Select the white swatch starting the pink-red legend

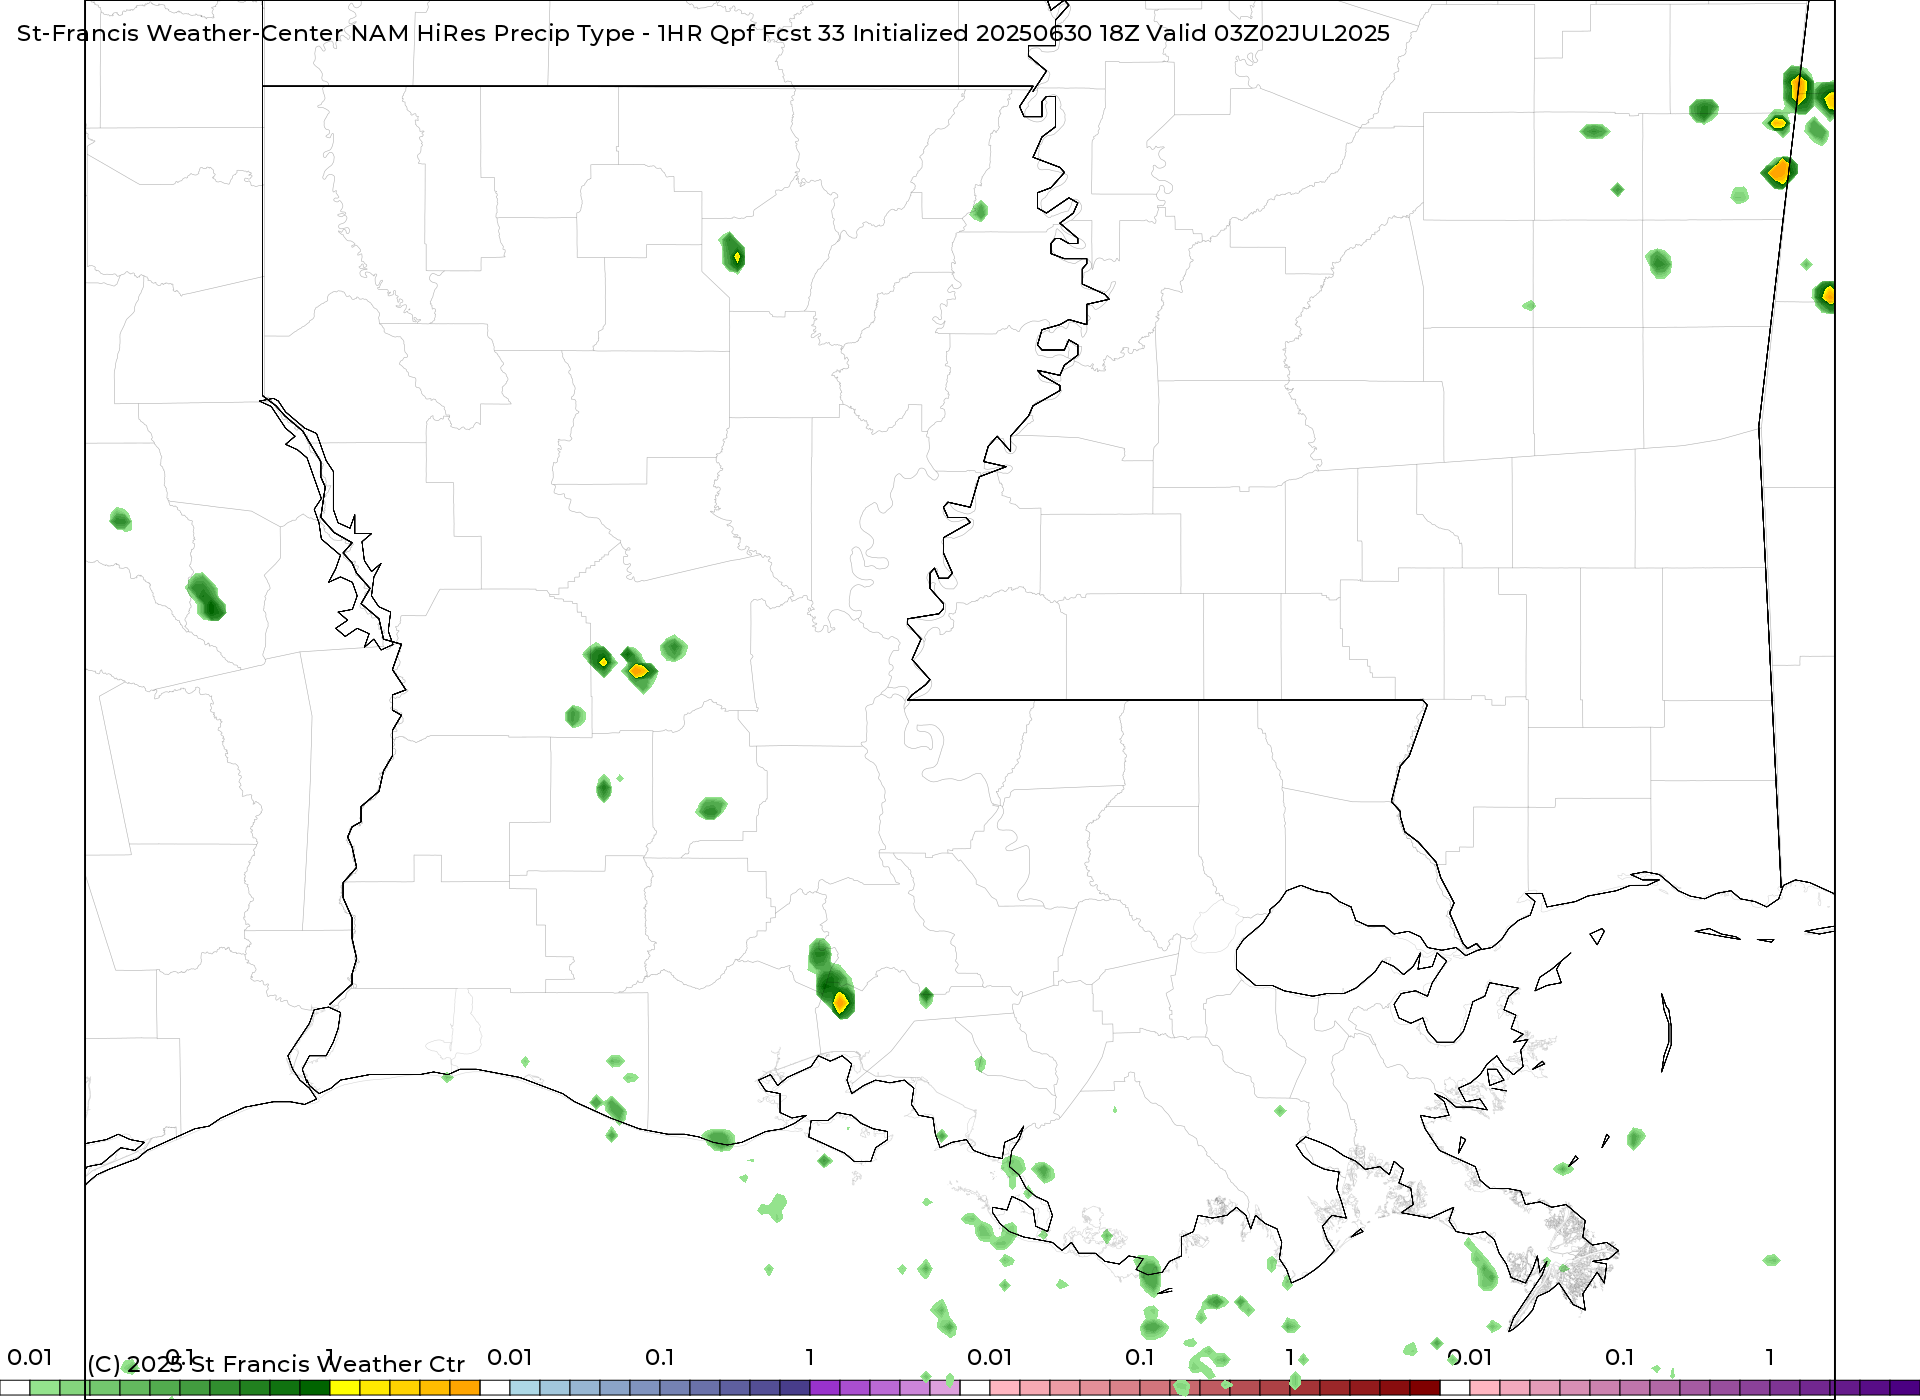click(x=975, y=1388)
